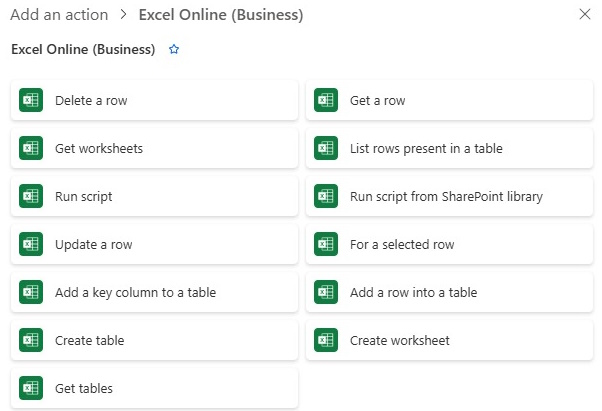The image size is (602, 411).
Task: Click the Excel icon beside Get tables
Action: click(x=31, y=388)
